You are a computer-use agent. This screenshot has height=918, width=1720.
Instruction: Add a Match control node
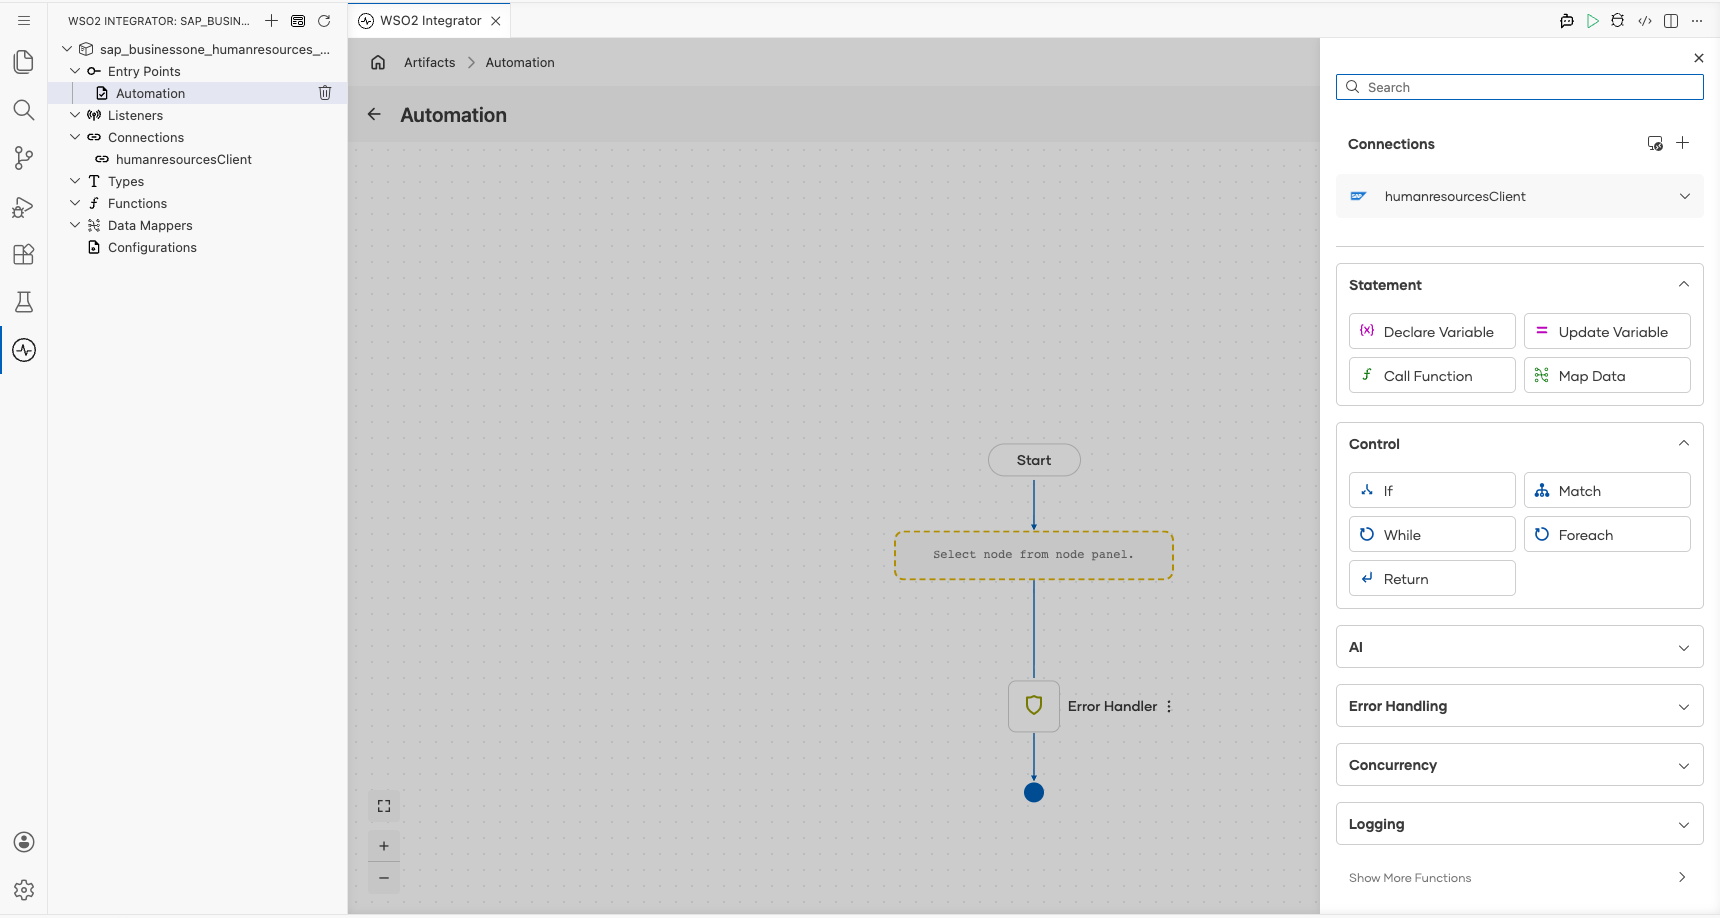[x=1607, y=490]
